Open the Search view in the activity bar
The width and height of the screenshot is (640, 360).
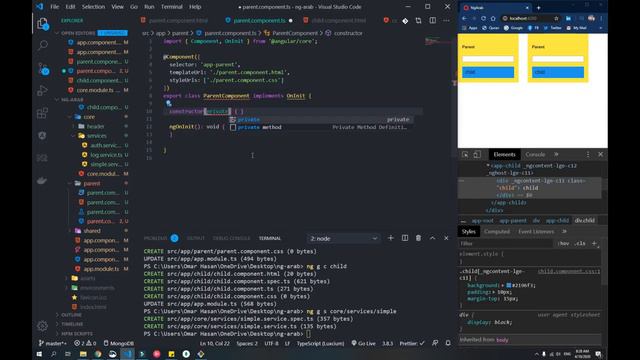[42, 45]
